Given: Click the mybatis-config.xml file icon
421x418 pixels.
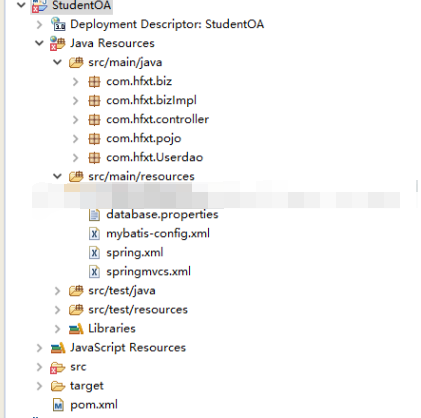Looking at the screenshot, I should 94,234.
